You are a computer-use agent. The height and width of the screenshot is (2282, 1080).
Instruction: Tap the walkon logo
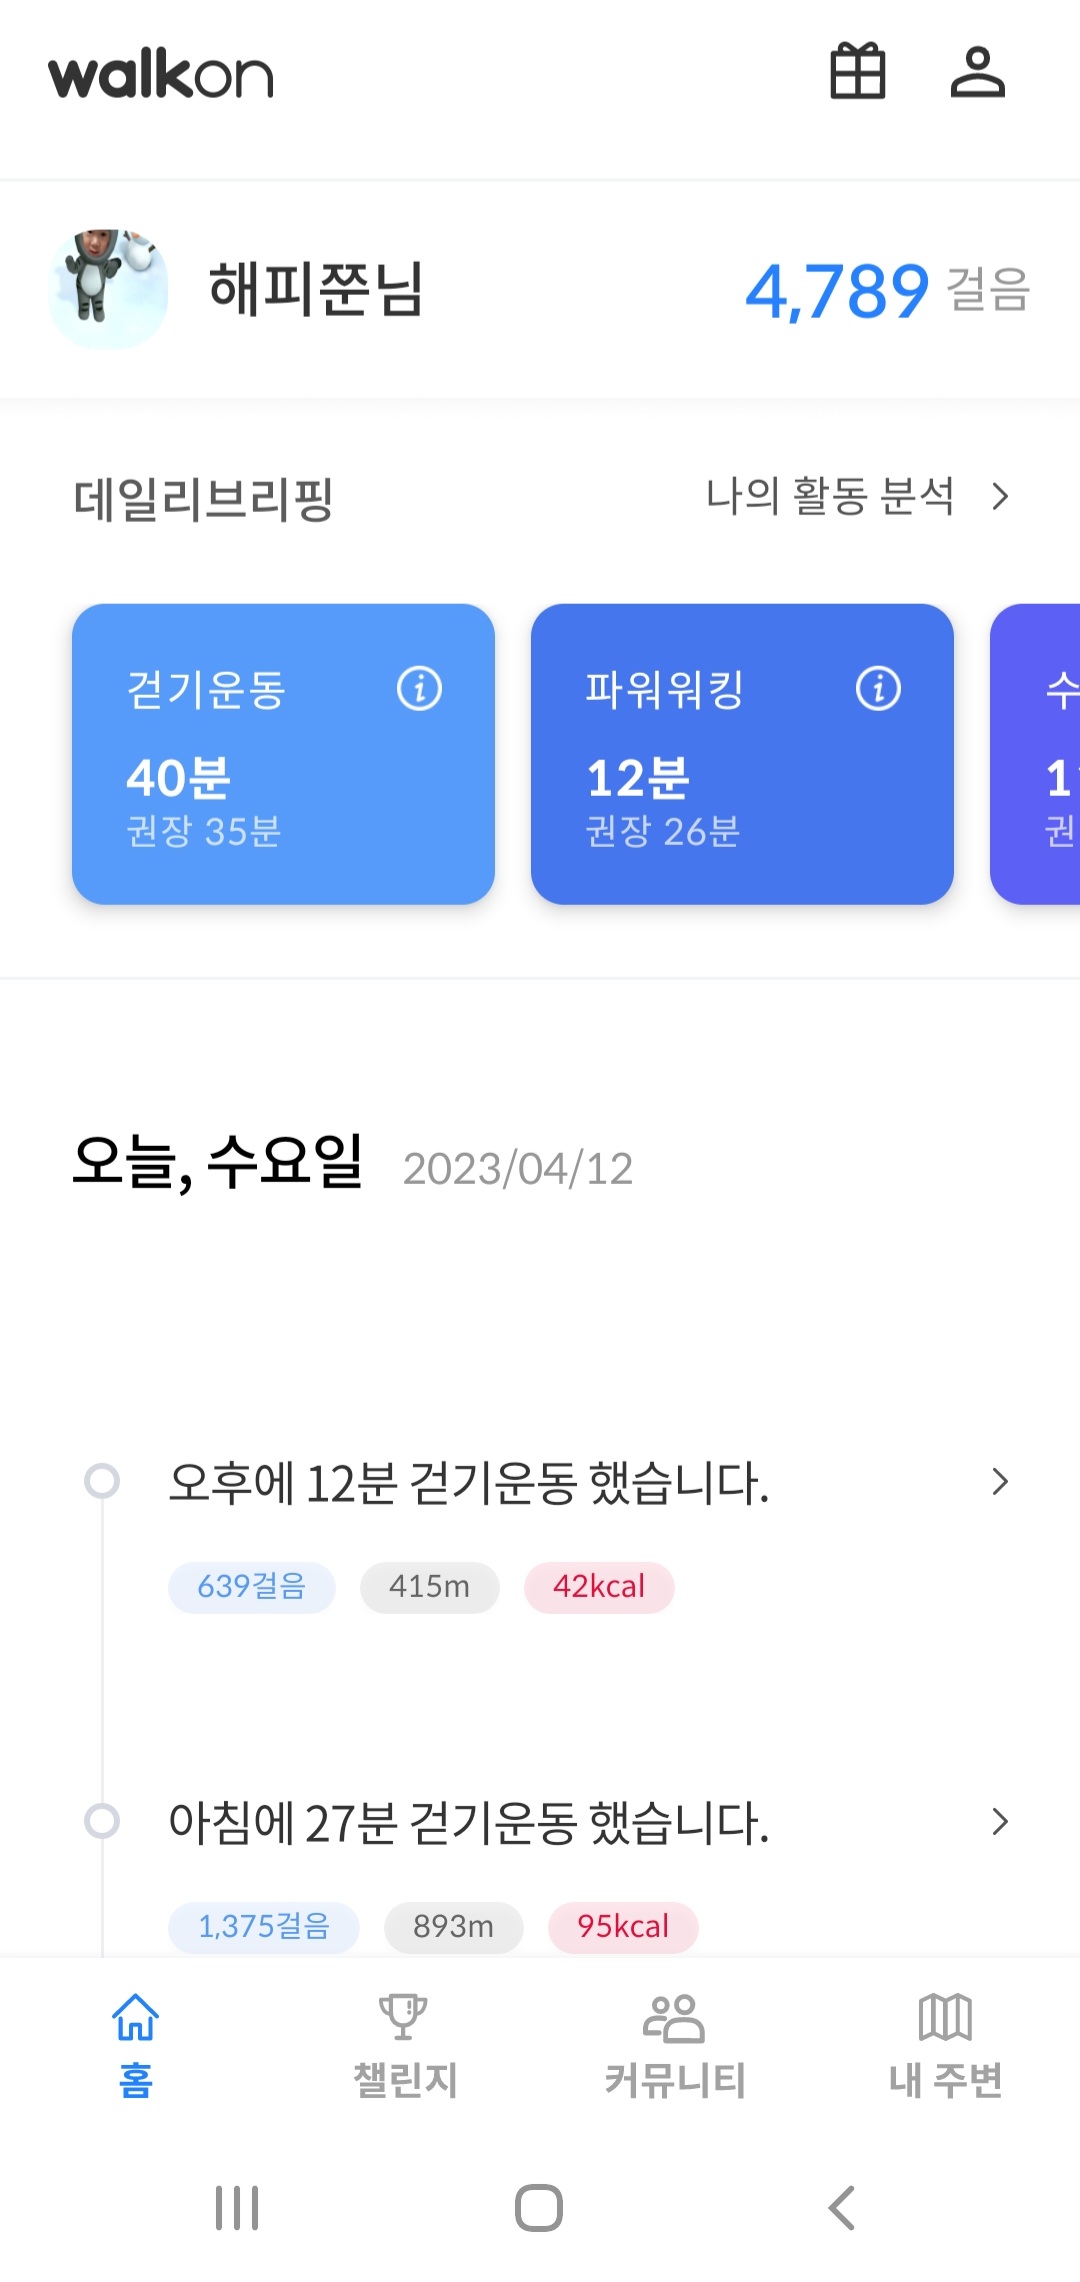(161, 76)
